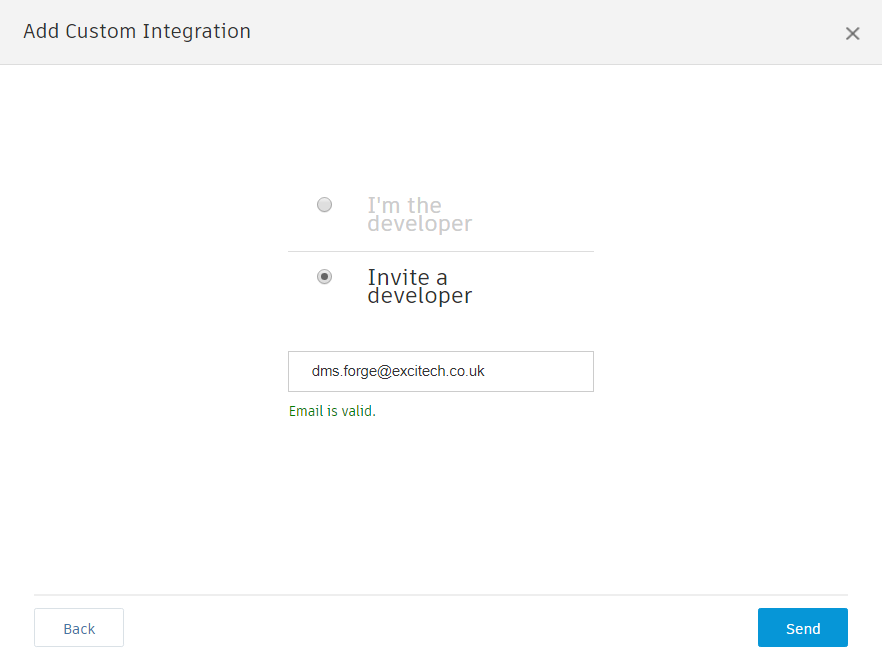Screen dimensions: 882x665
Task: Click the word "Send" on blue button
Action: [x=803, y=629]
